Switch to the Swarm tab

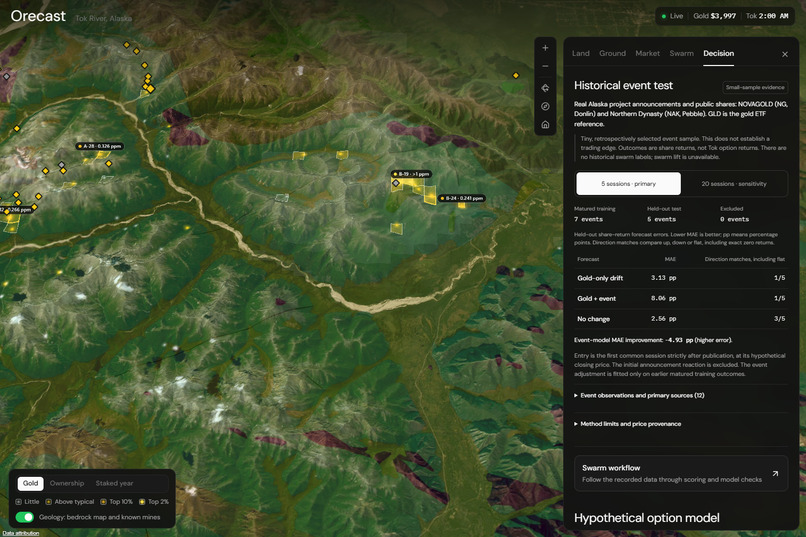pos(681,53)
